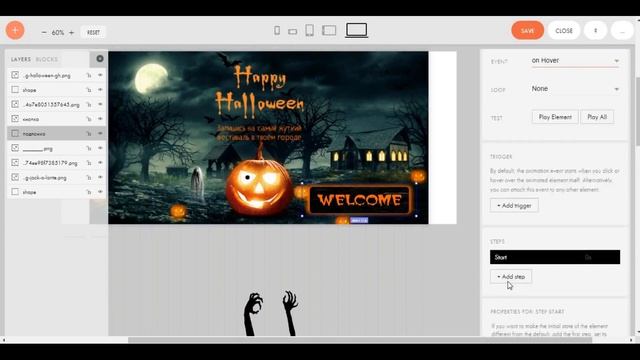The width and height of the screenshot is (640, 360).
Task: Zoom out with the minus icon
Action: [x=44, y=32]
